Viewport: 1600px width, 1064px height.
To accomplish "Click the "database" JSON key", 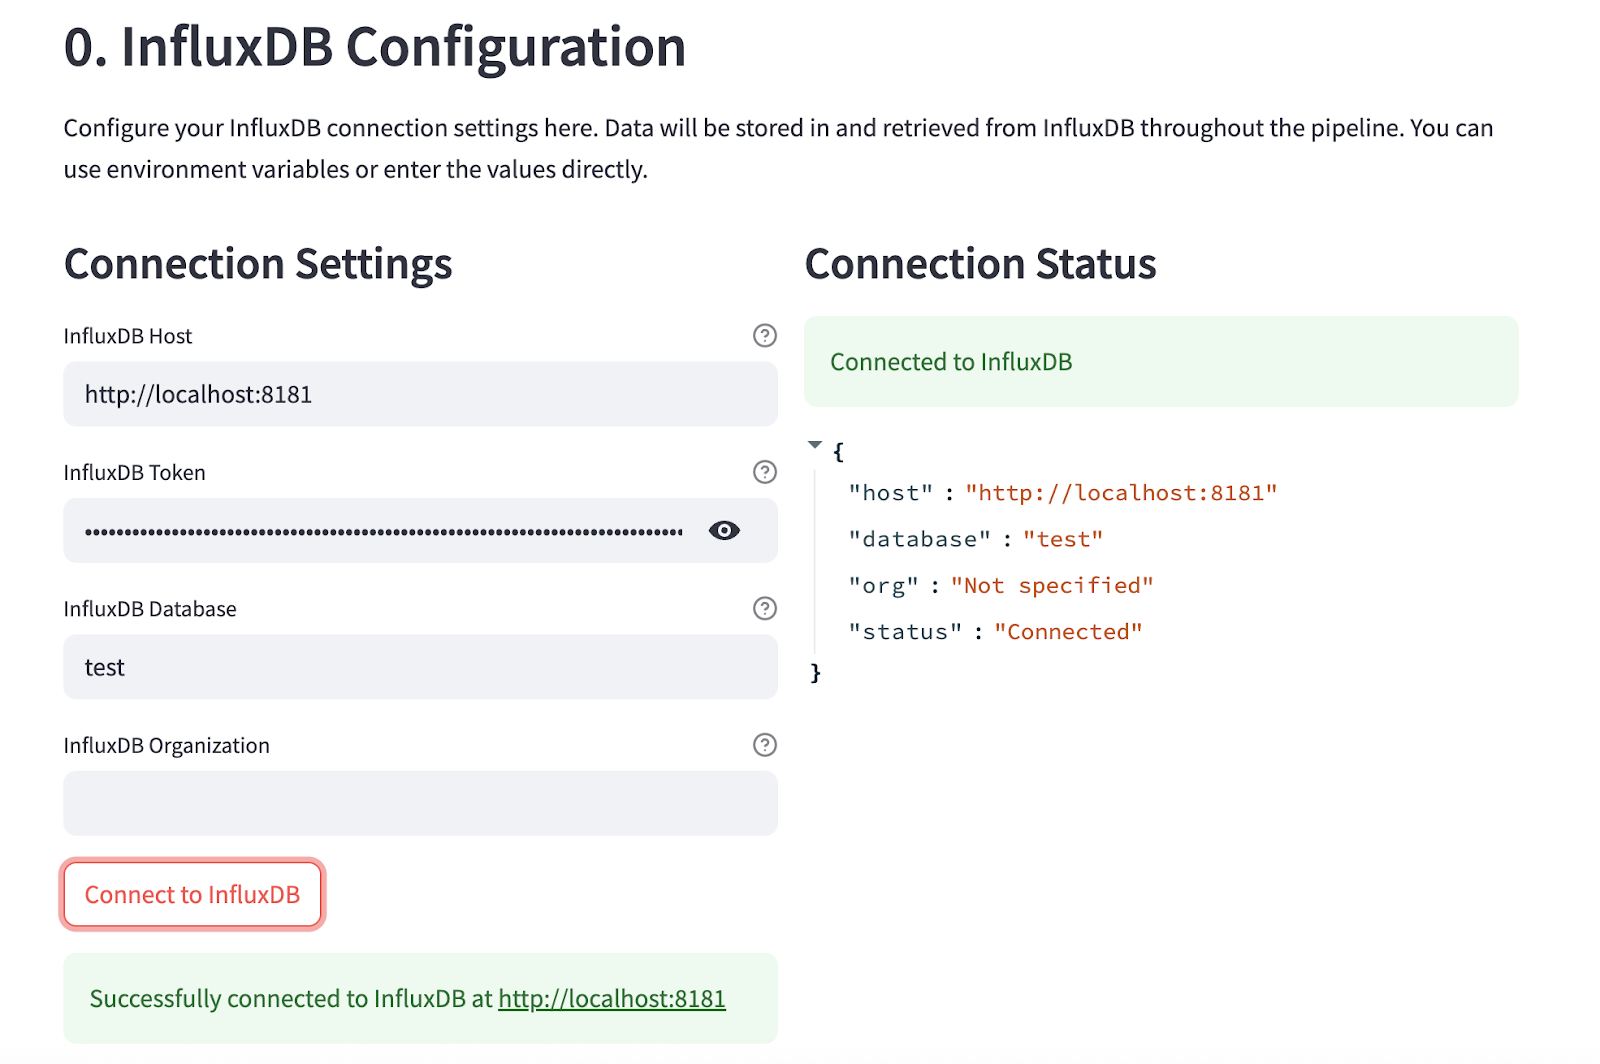I will click(920, 539).
